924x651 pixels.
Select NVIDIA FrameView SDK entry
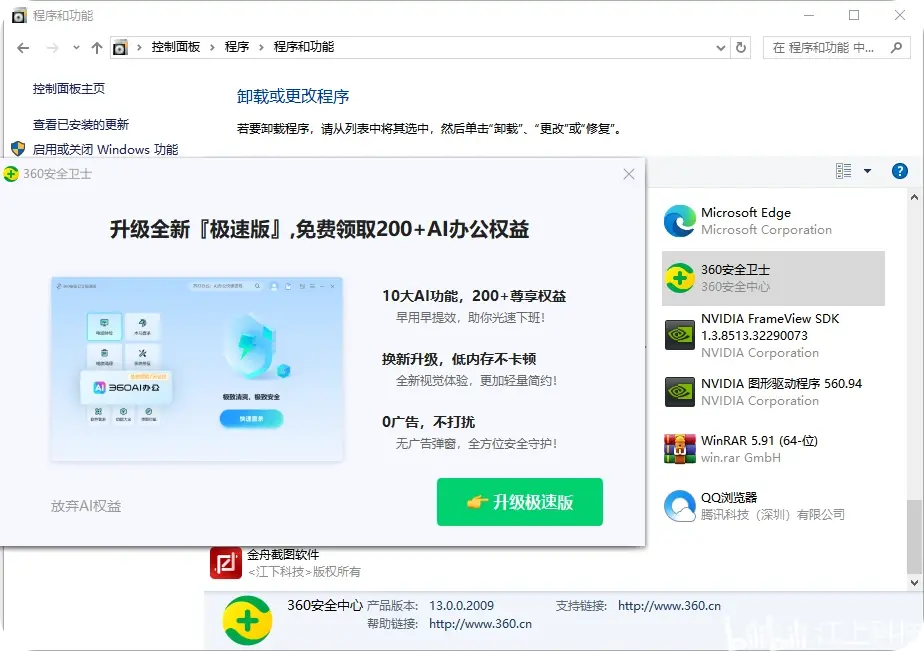click(773, 335)
